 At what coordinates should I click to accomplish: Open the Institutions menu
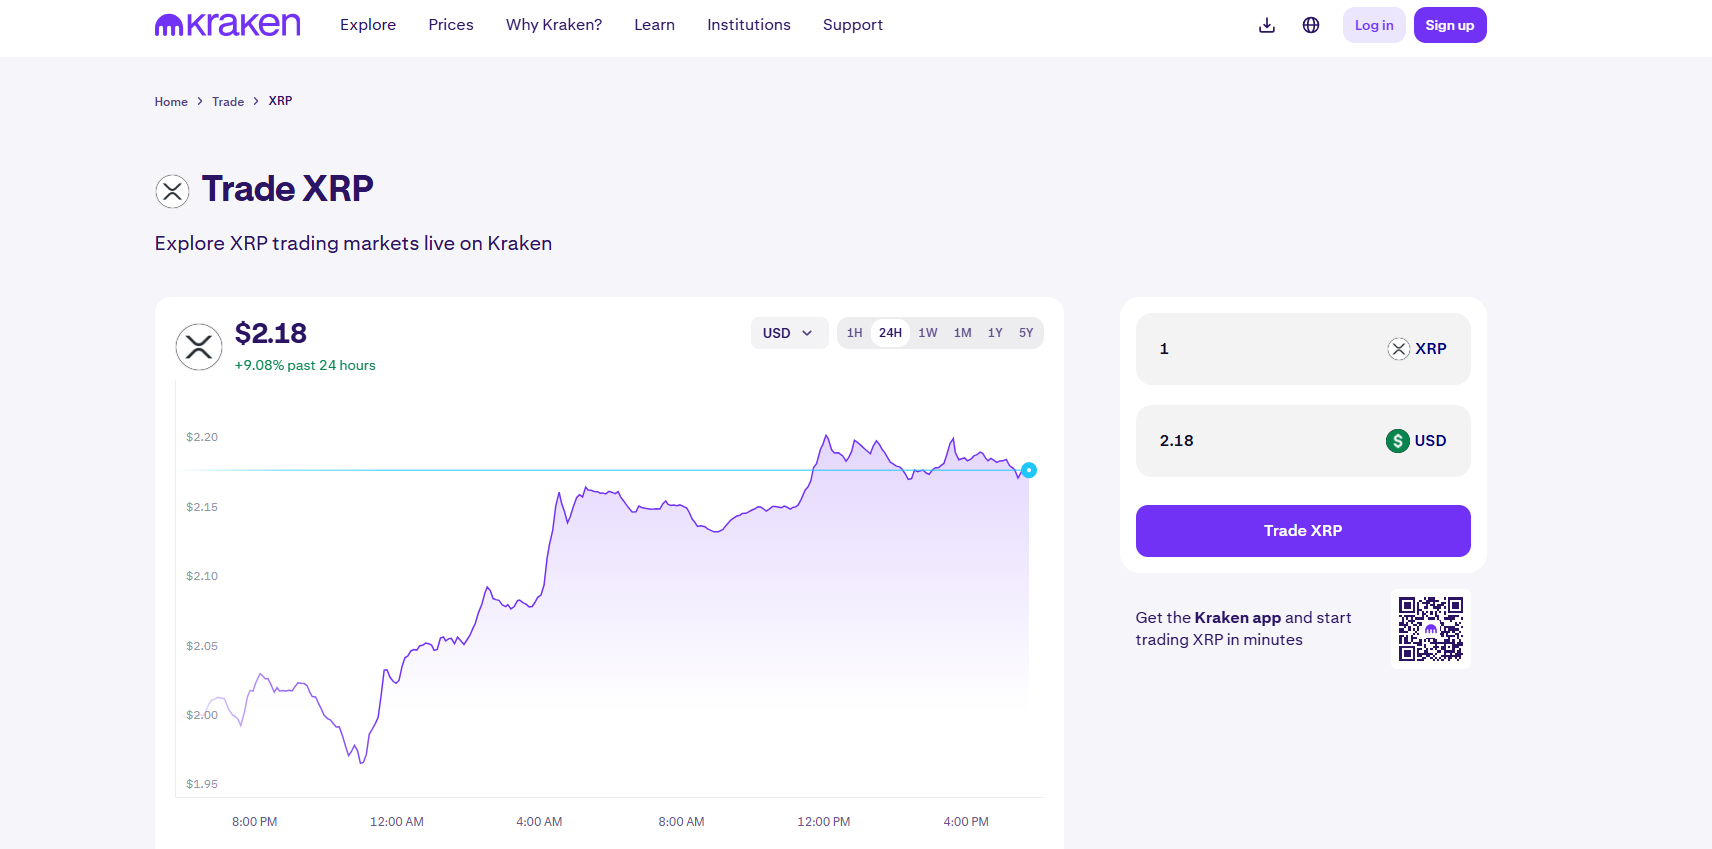pyautogui.click(x=749, y=25)
